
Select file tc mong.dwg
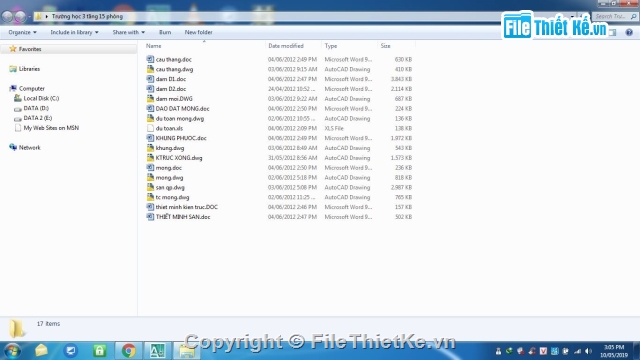(x=172, y=197)
